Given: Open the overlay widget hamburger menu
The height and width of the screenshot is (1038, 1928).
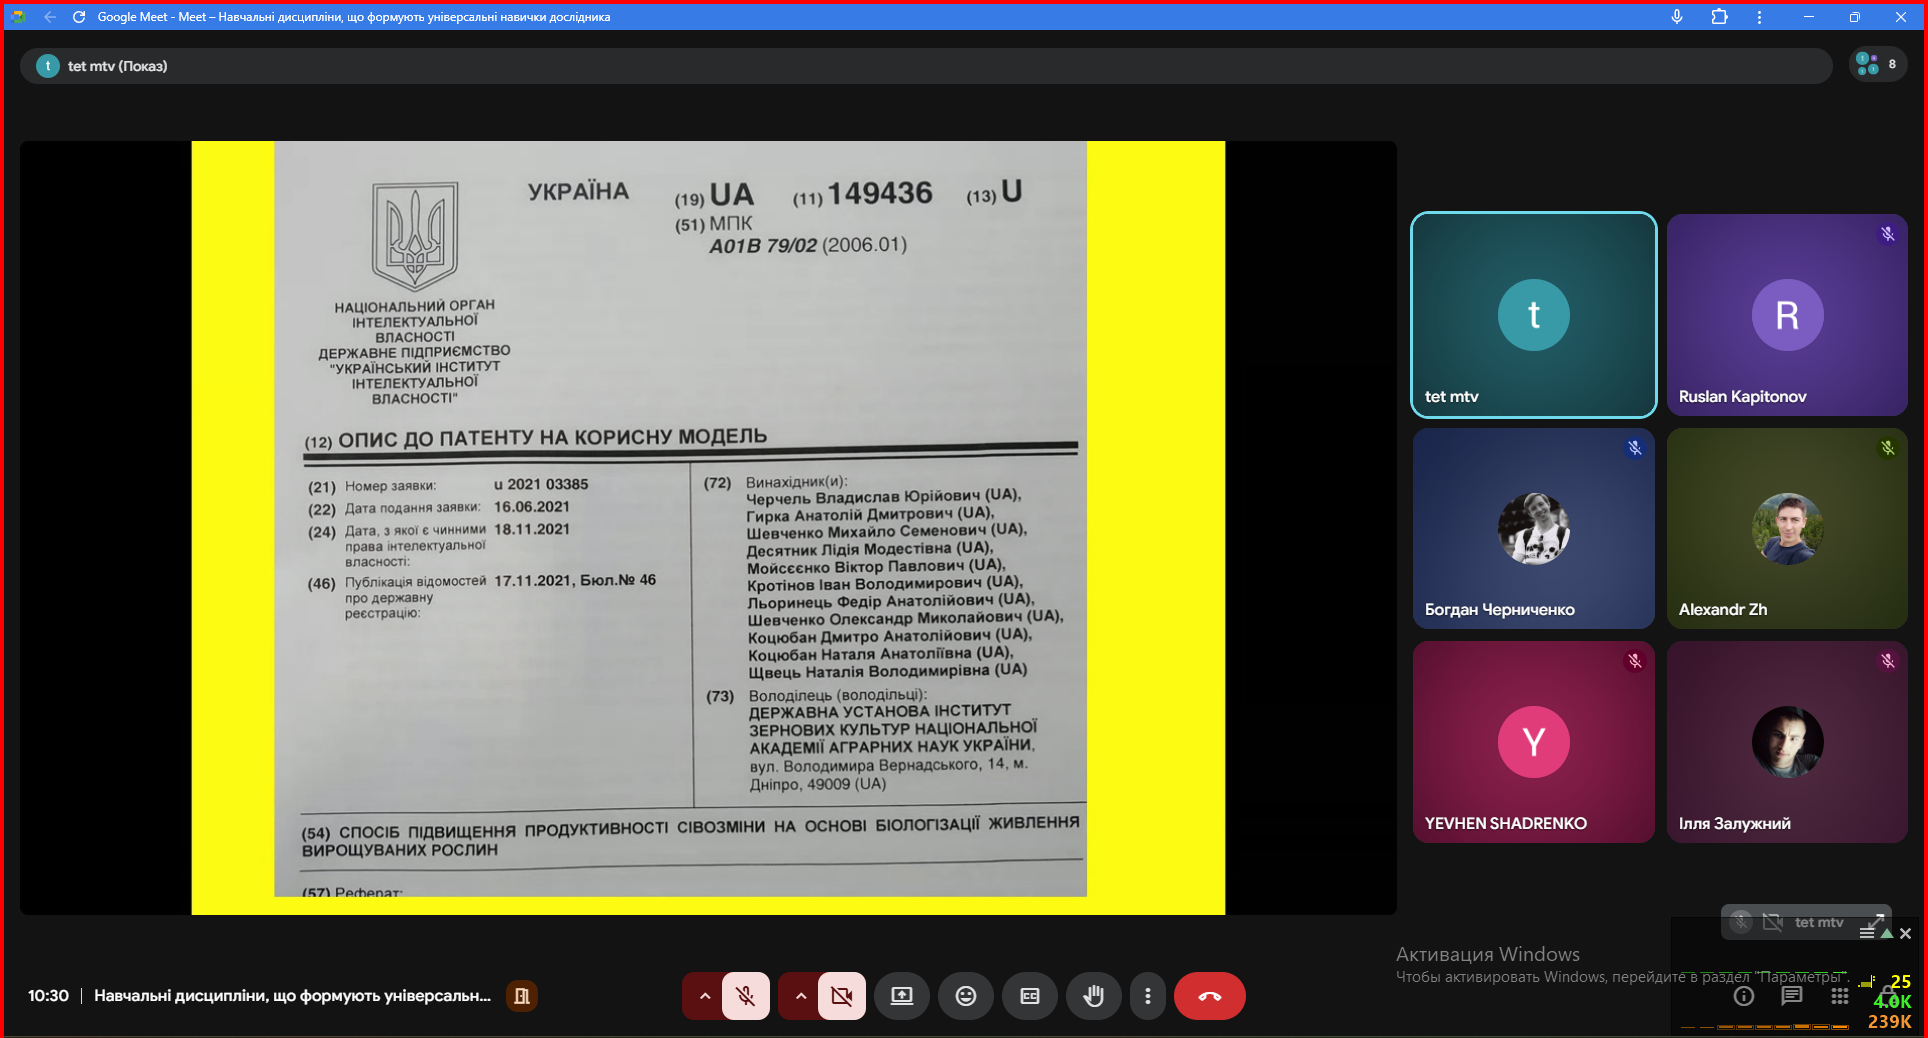Looking at the screenshot, I should [x=1867, y=933].
